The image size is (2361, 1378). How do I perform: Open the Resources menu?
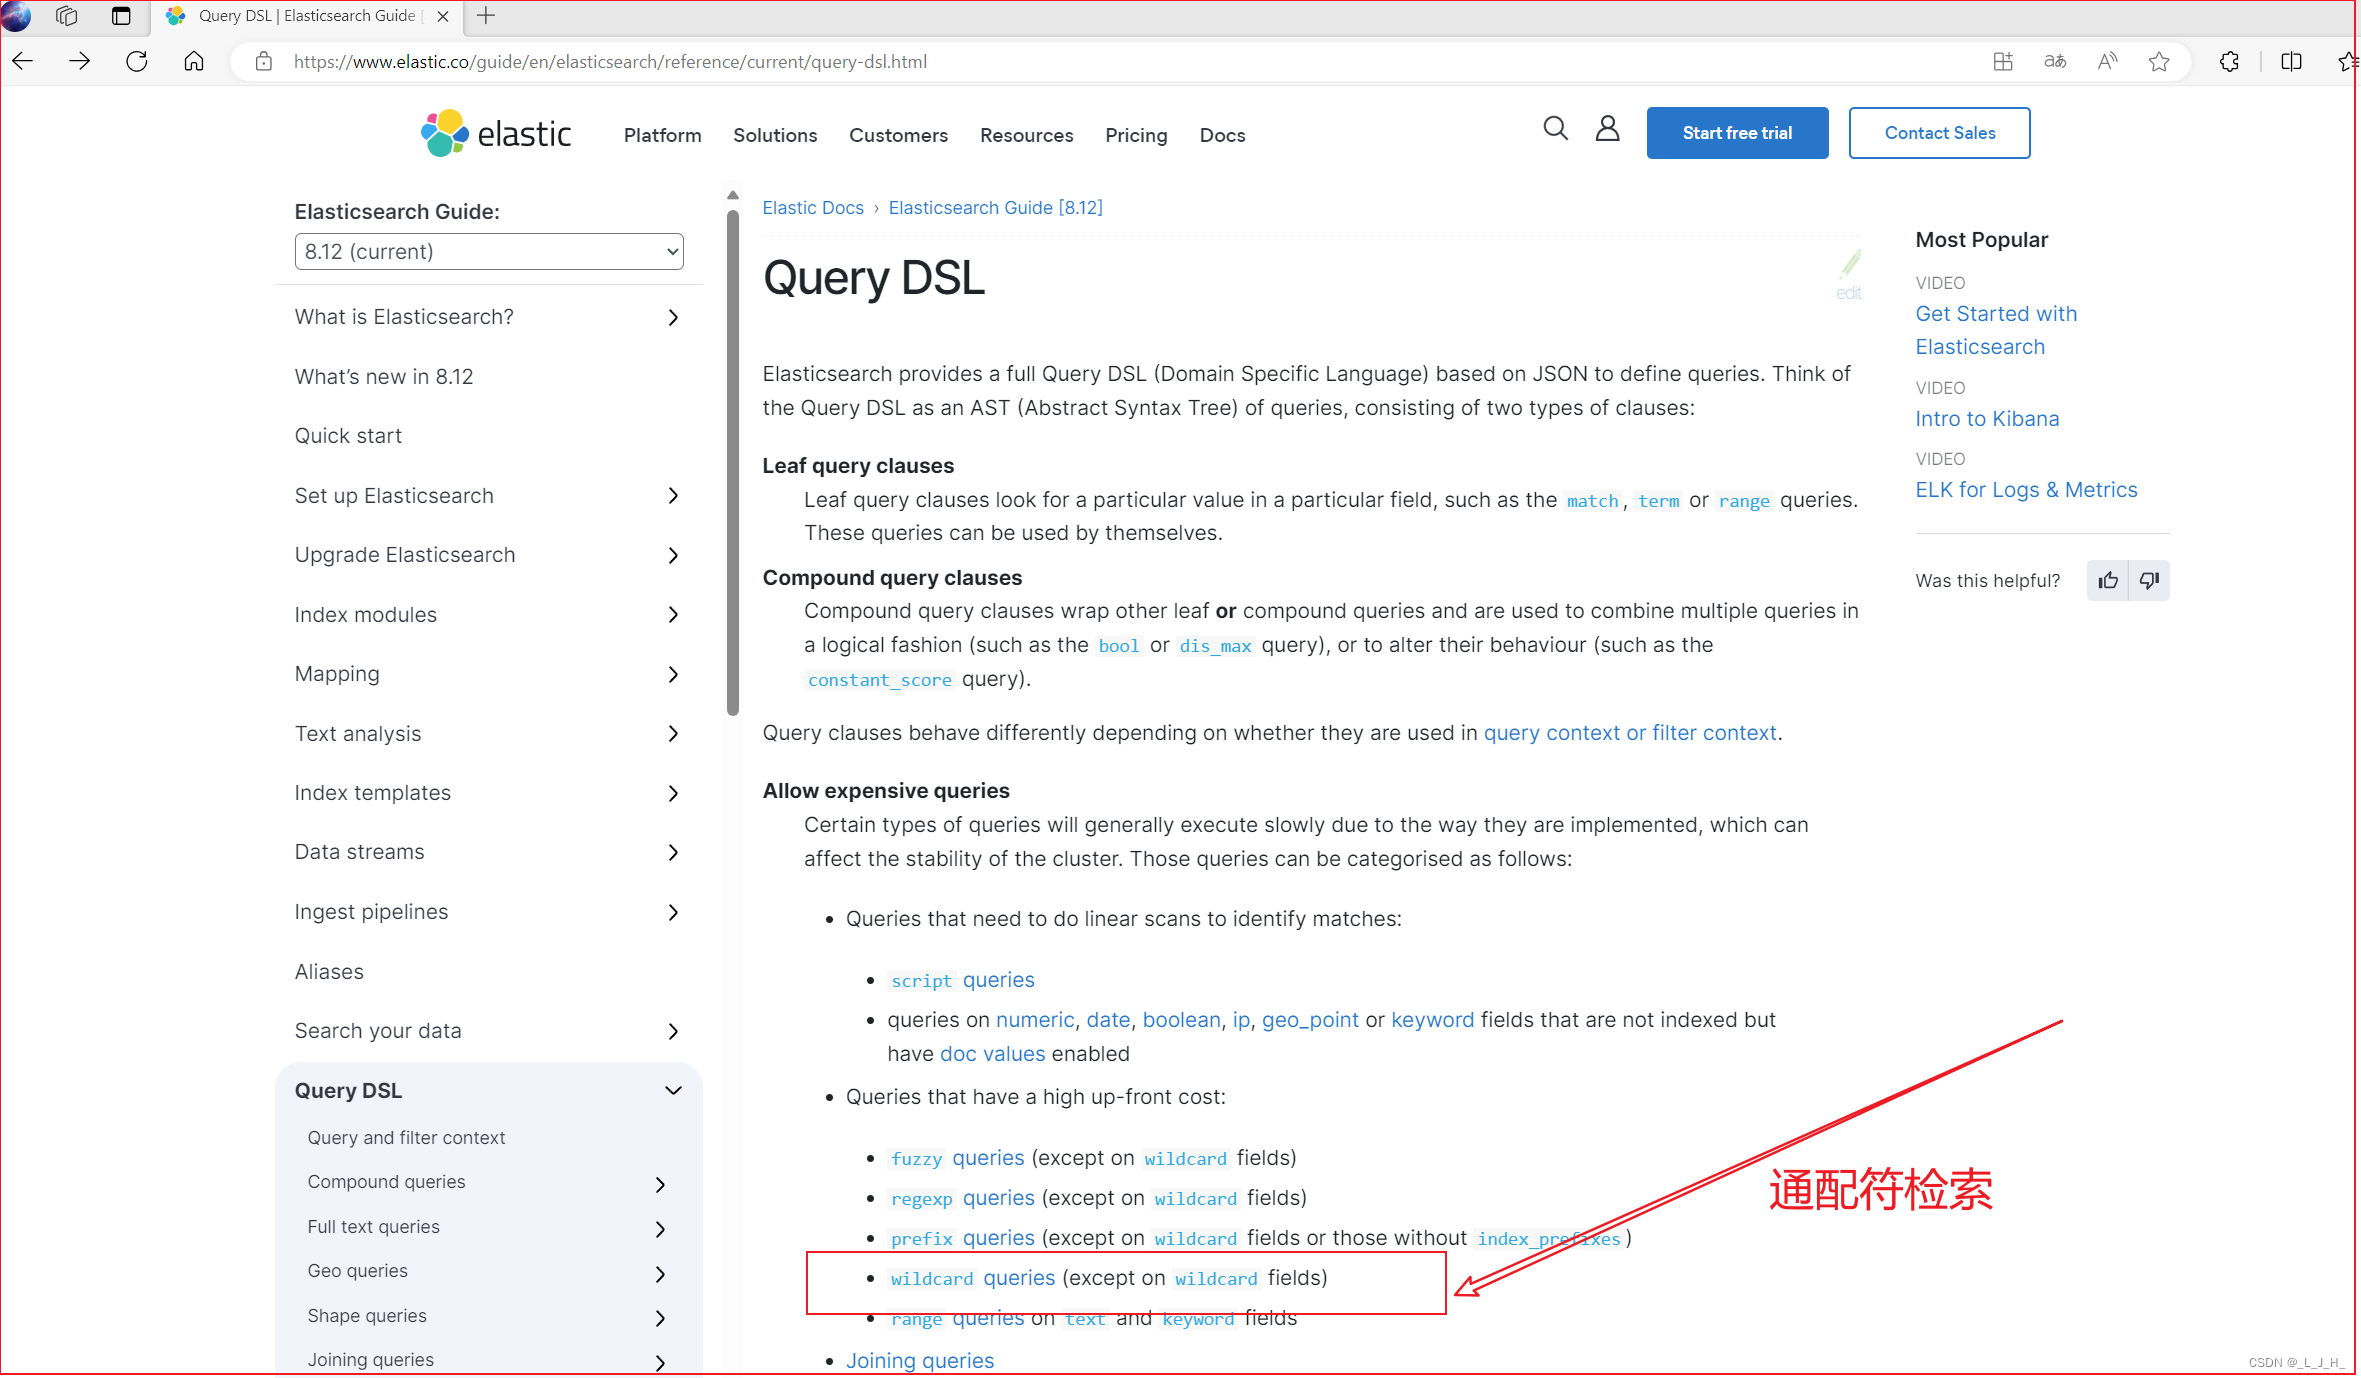tap(1026, 135)
